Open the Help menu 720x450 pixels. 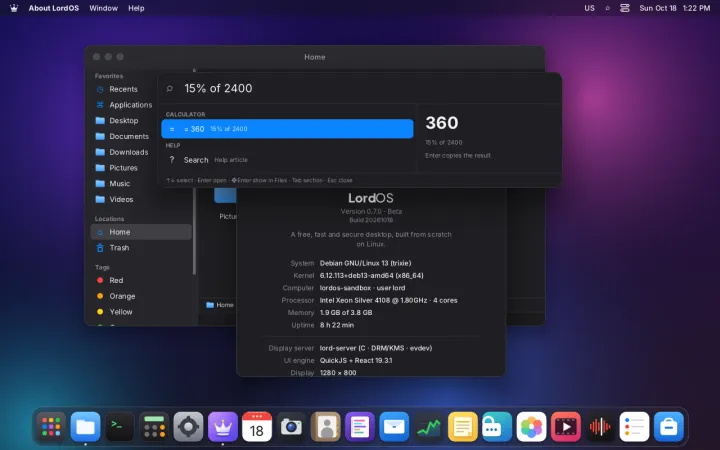[x=136, y=8]
